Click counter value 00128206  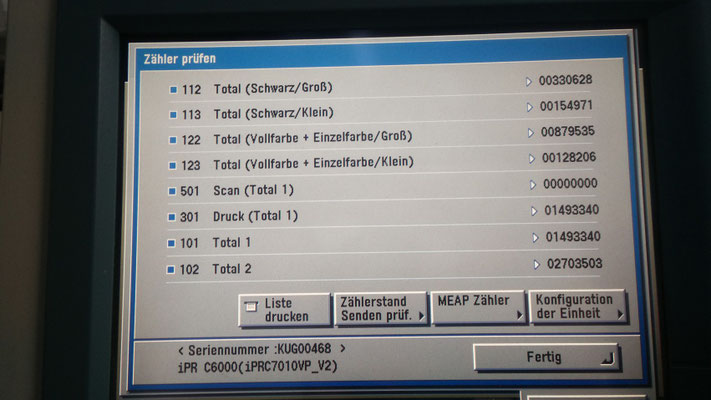click(569, 157)
